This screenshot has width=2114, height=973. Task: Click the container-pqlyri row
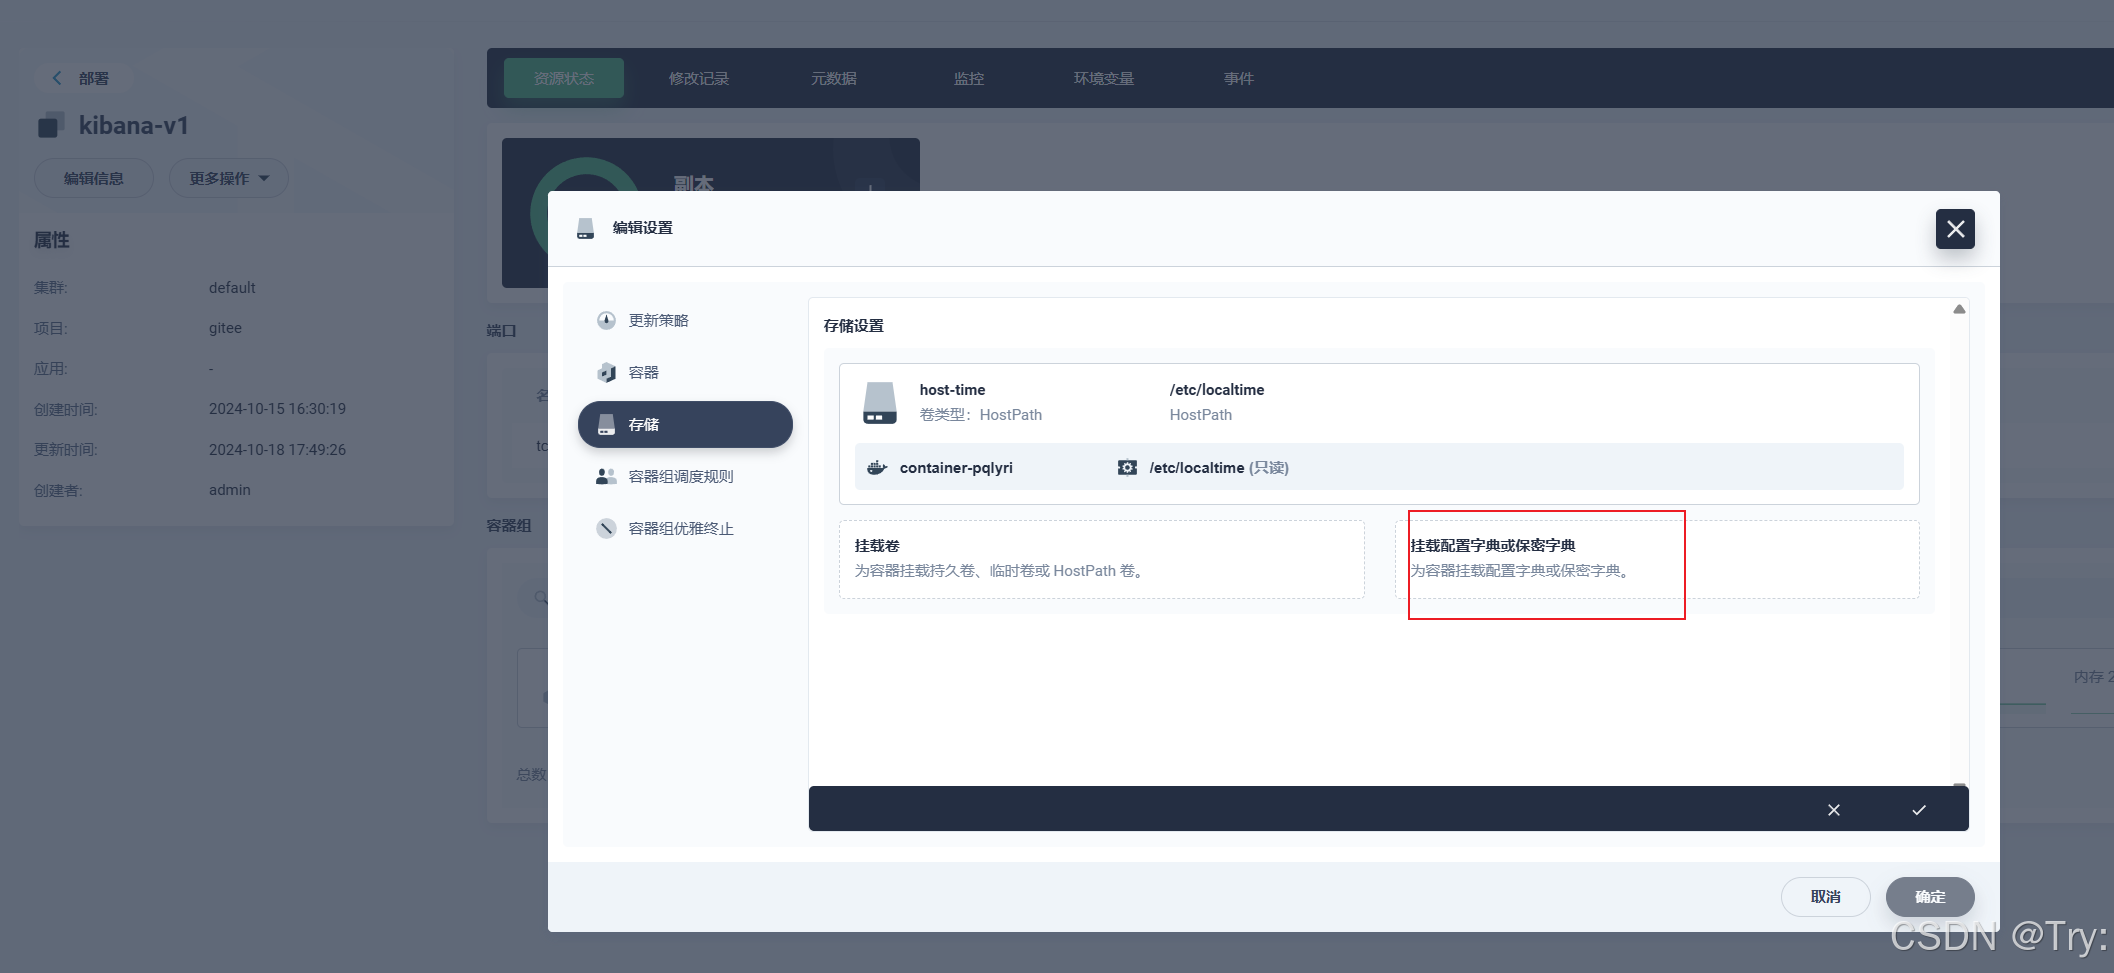coord(1379,467)
